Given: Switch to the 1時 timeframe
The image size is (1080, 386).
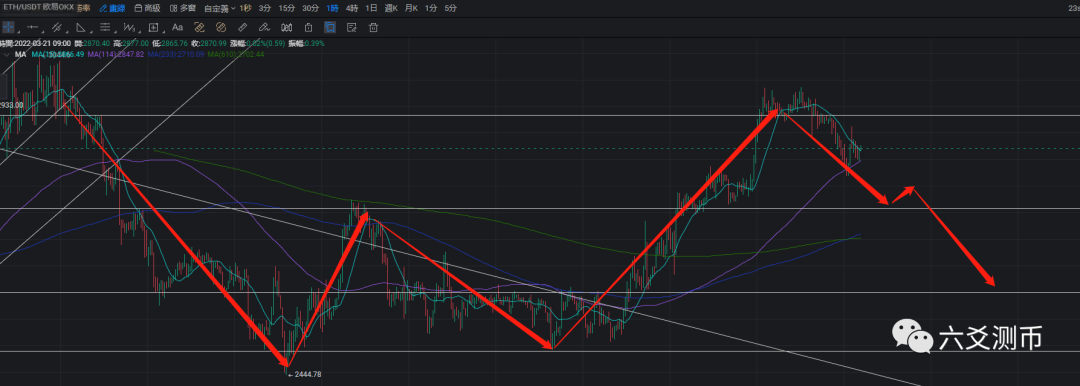Looking at the screenshot, I should [333, 8].
